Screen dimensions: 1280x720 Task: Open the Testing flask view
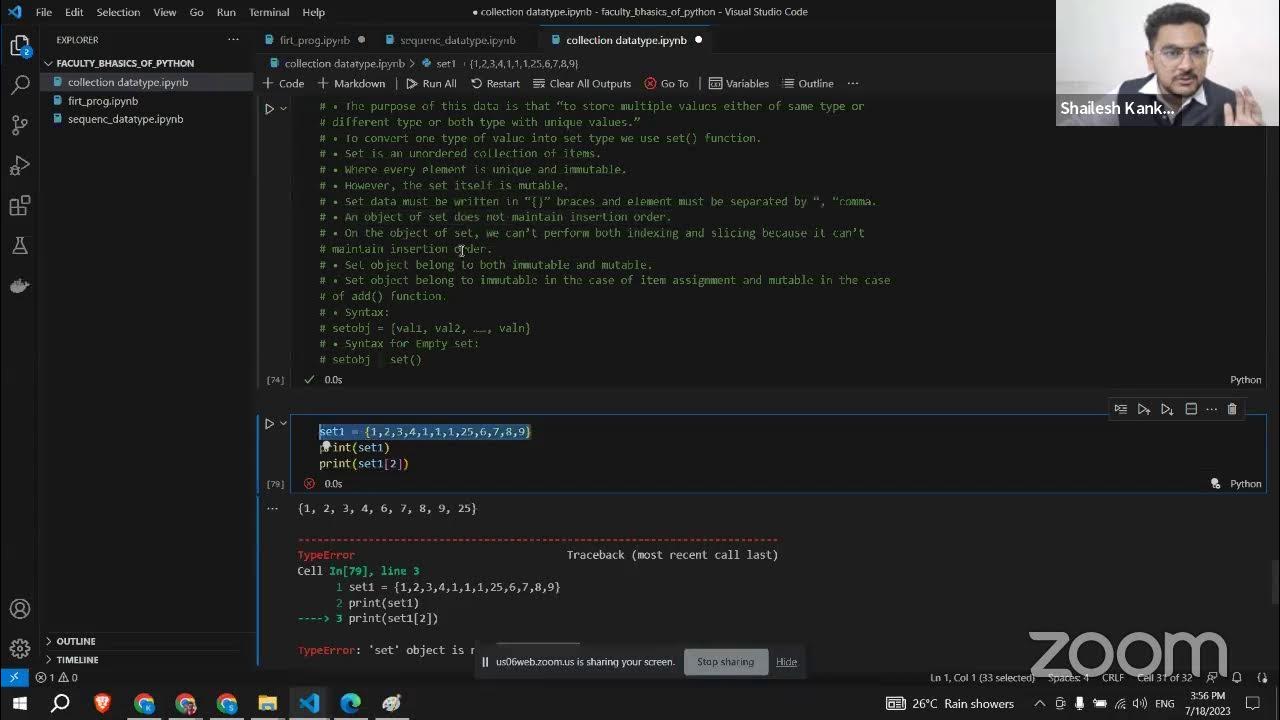pyautogui.click(x=20, y=246)
